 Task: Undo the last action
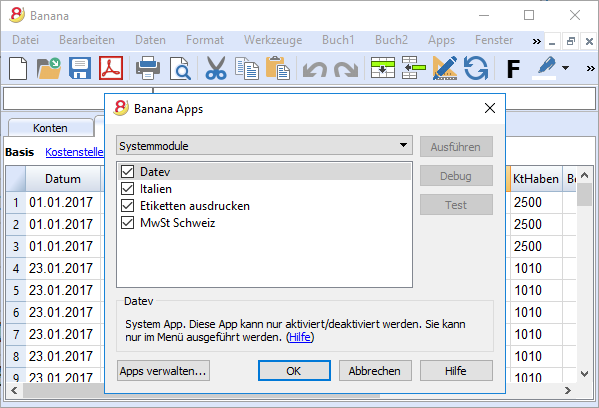click(x=315, y=70)
